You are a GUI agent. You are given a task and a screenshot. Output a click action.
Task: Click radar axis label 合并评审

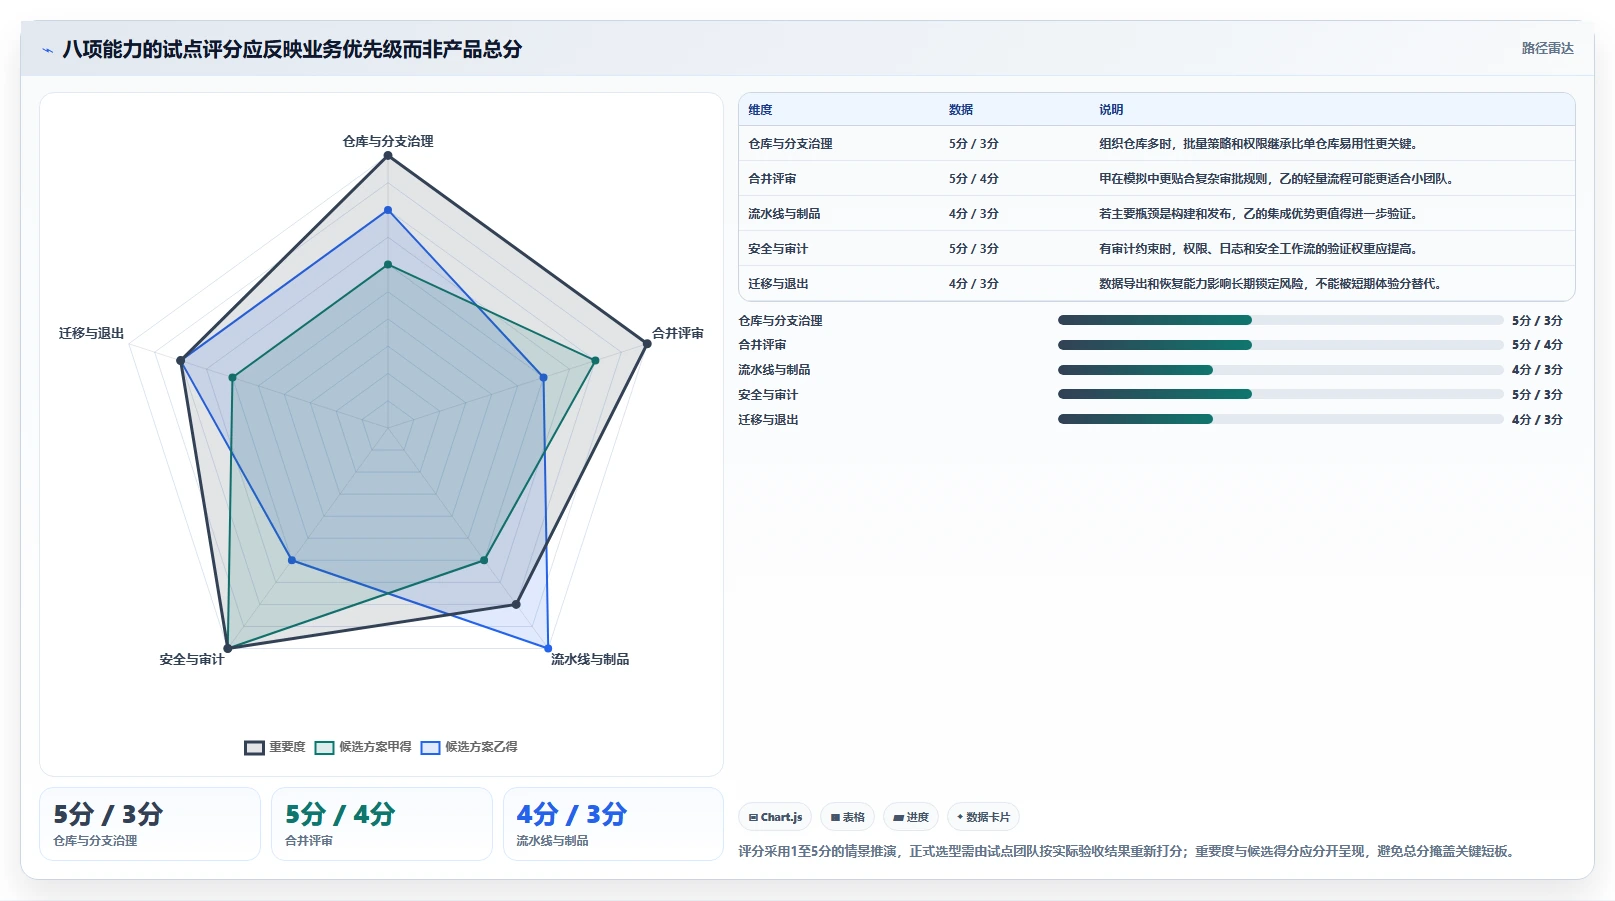[x=678, y=333]
